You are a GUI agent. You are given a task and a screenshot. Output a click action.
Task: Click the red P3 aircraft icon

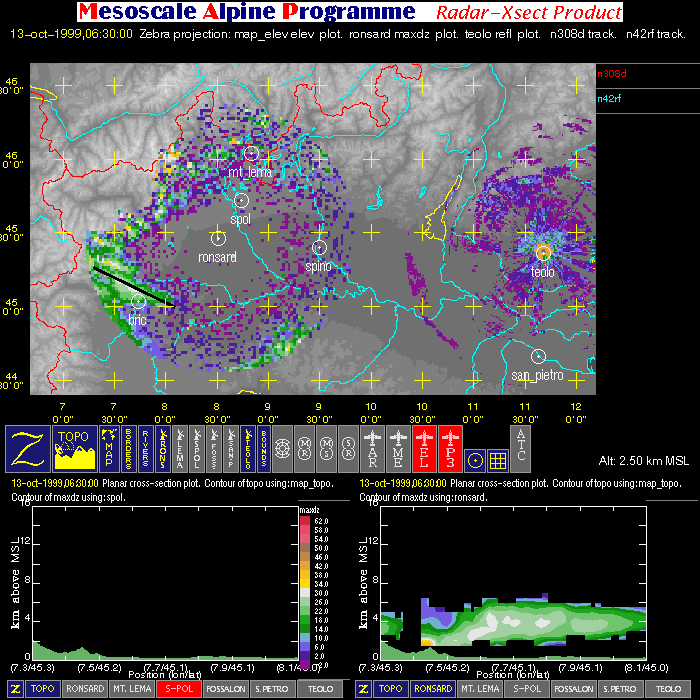tap(451, 447)
